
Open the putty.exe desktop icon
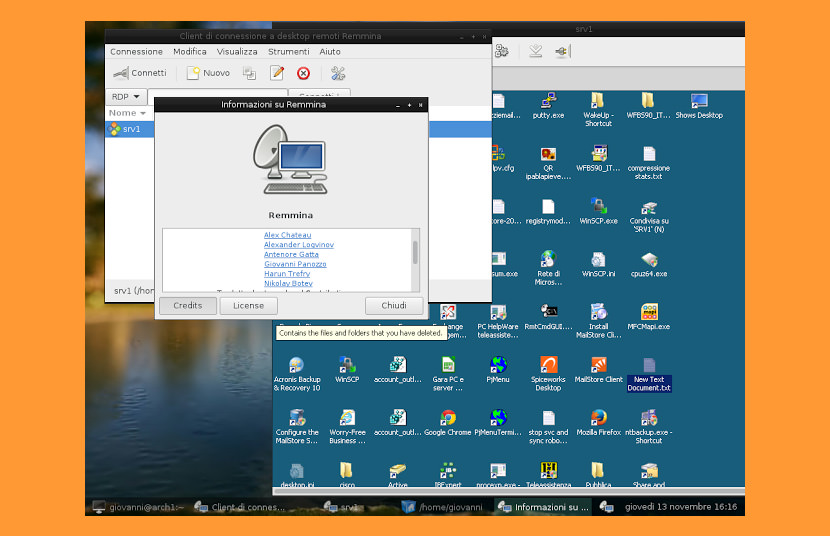click(548, 105)
